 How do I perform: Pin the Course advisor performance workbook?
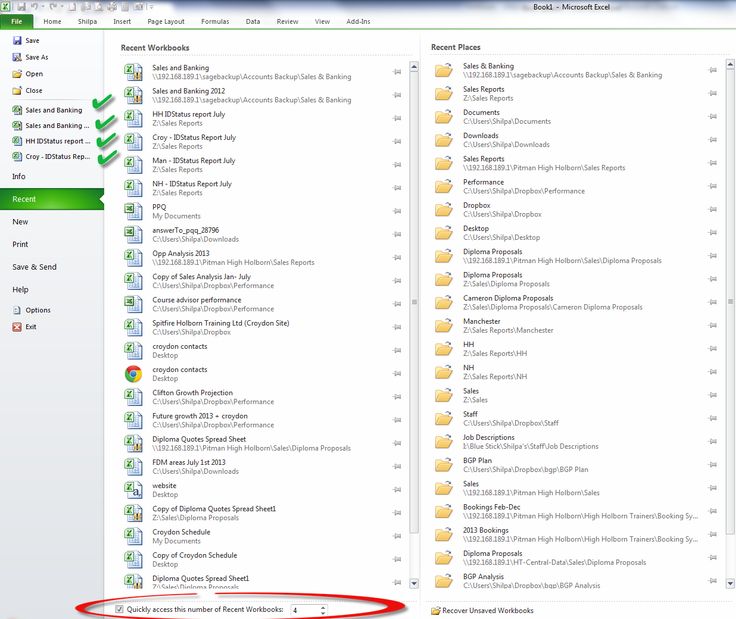pyautogui.click(x=397, y=304)
